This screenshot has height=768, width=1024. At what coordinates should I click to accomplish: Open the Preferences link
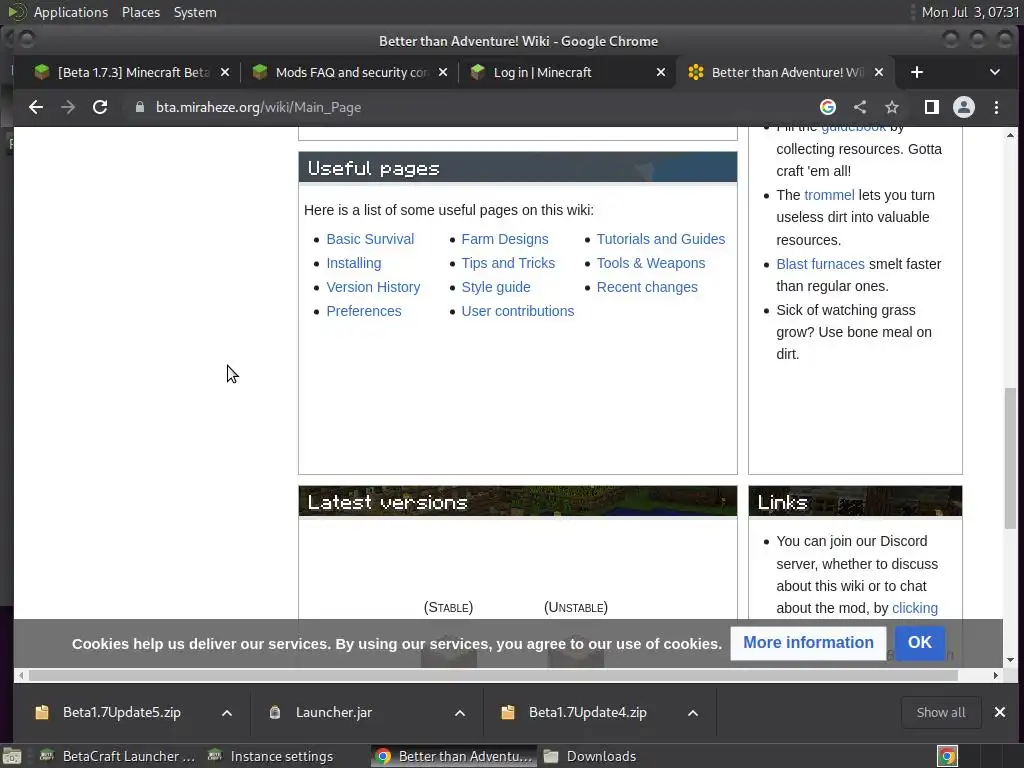[x=364, y=312]
